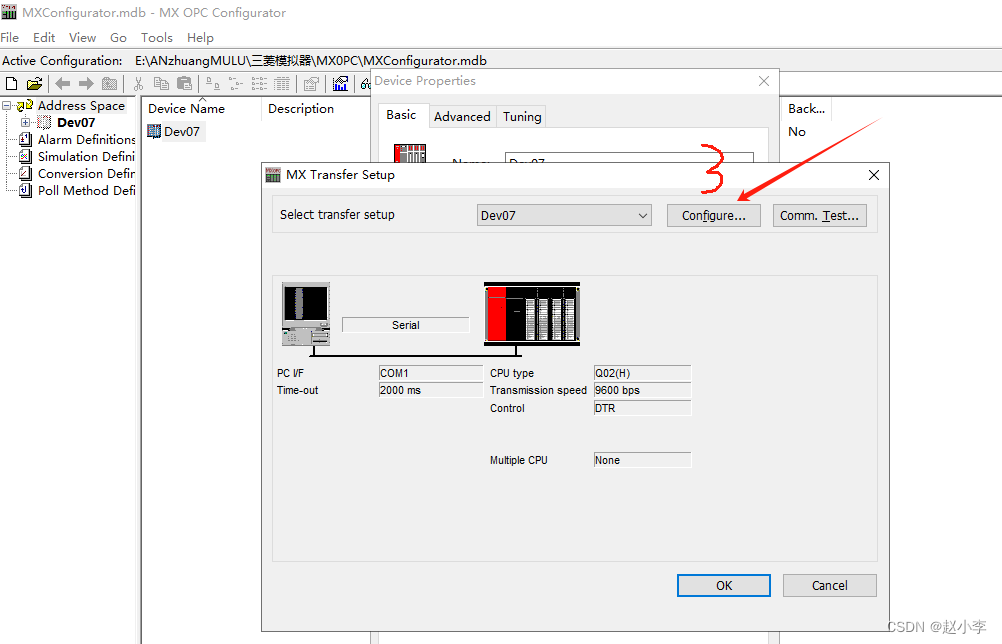Click the Copy toolbar icon
1002x644 pixels.
(161, 84)
